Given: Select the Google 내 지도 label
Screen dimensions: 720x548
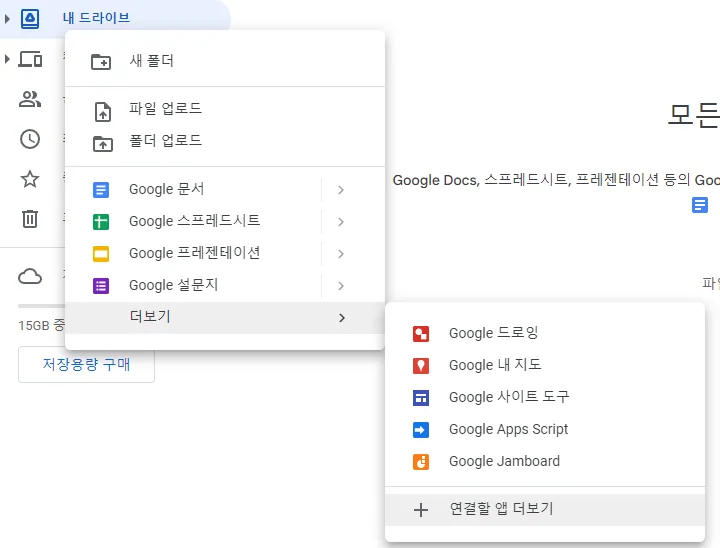Looking at the screenshot, I should pyautogui.click(x=495, y=365).
